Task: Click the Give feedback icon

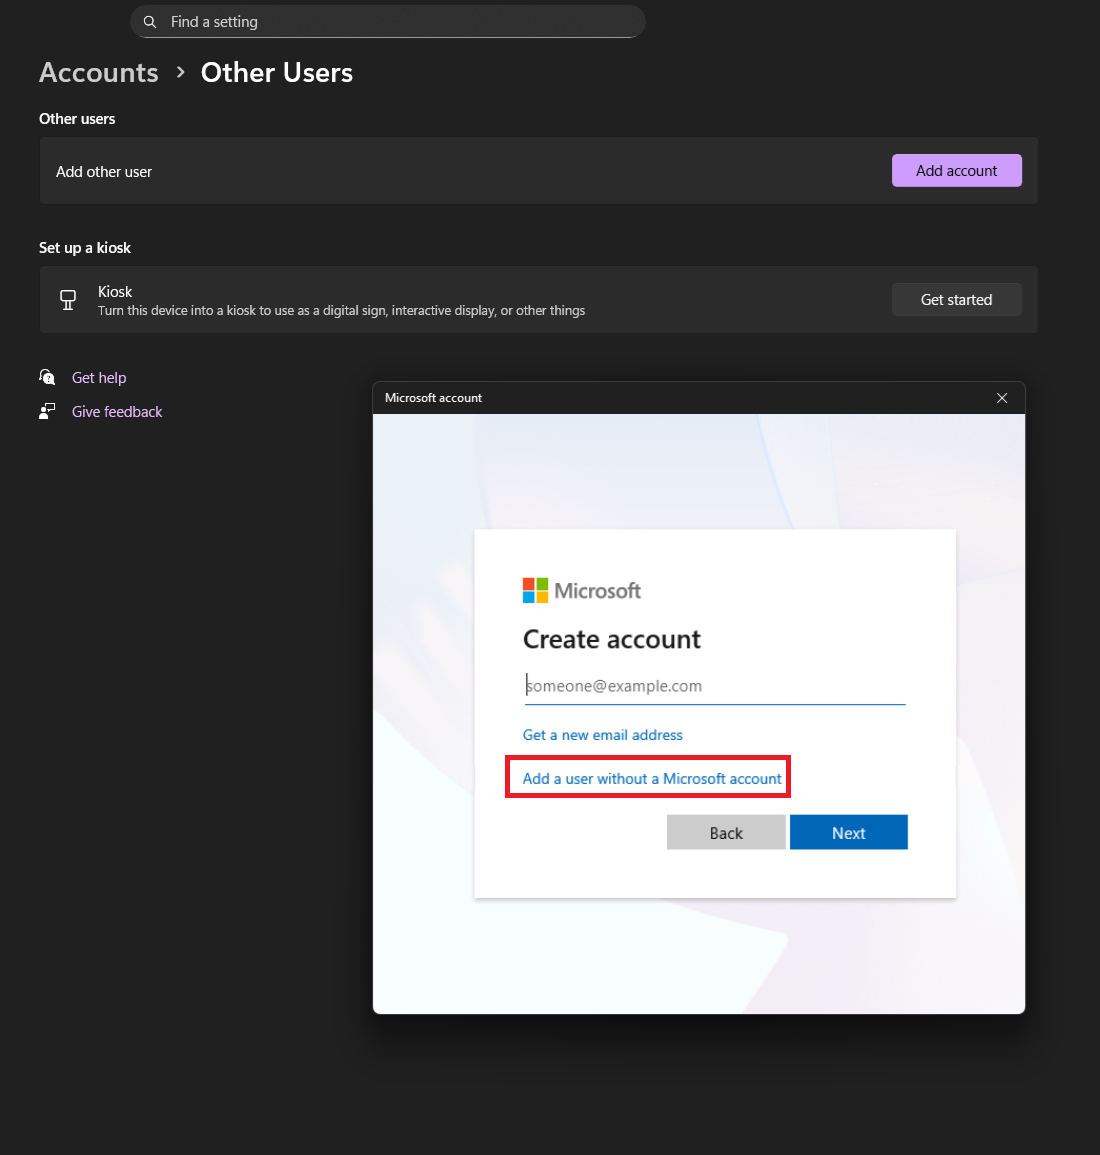Action: point(47,411)
